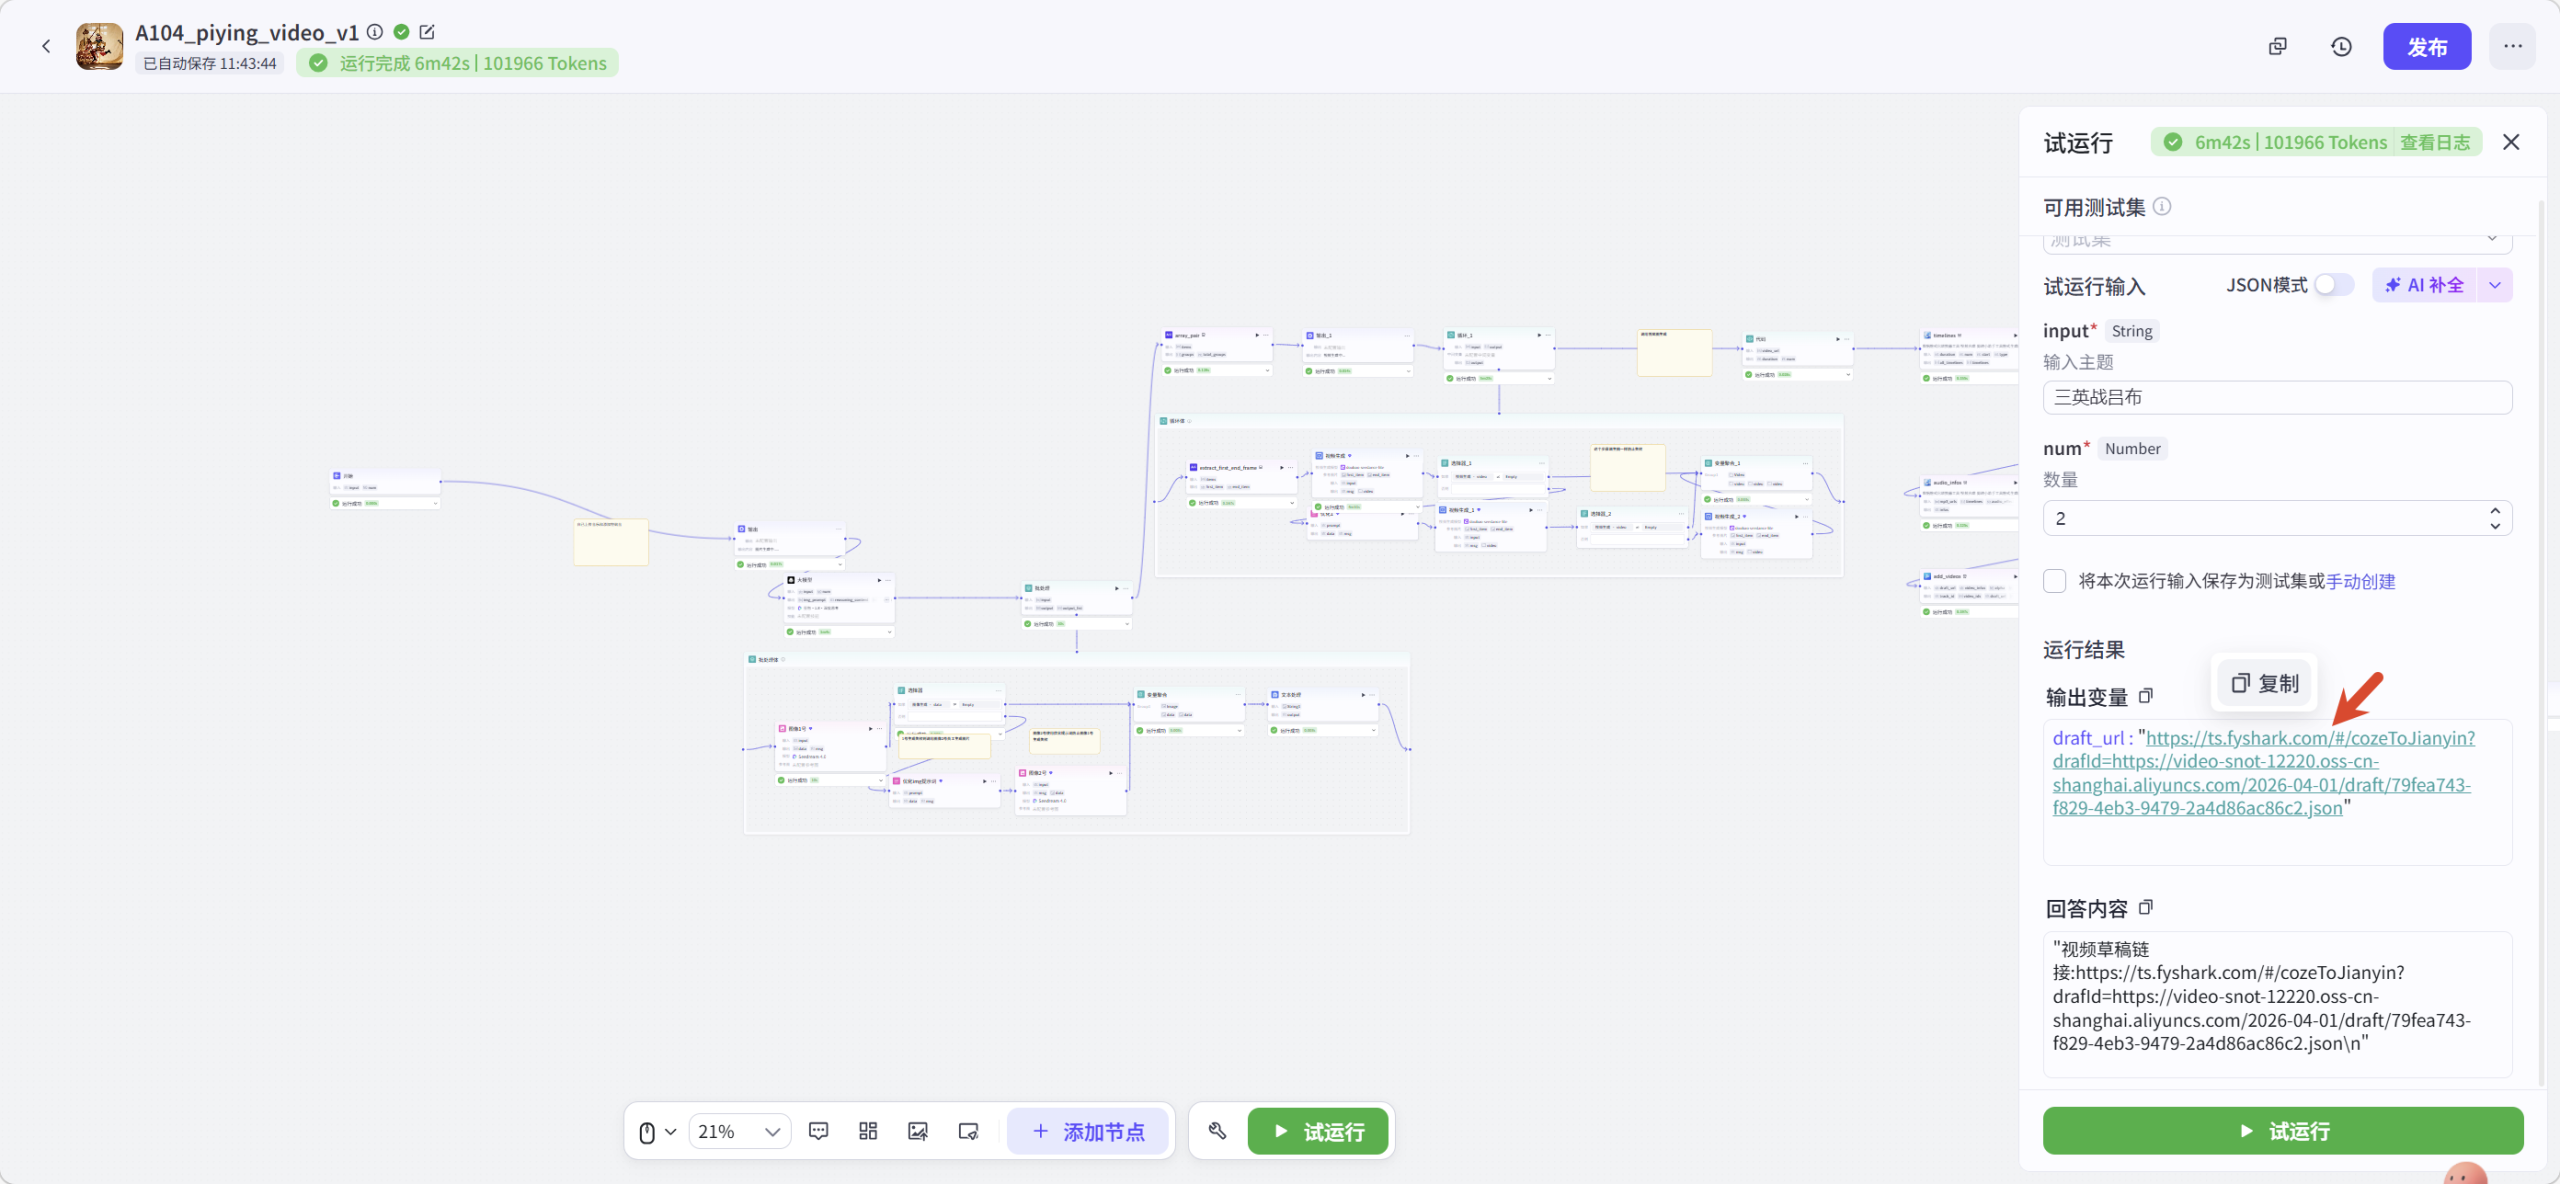
Task: Click the input topic text field
Action: tap(2276, 397)
